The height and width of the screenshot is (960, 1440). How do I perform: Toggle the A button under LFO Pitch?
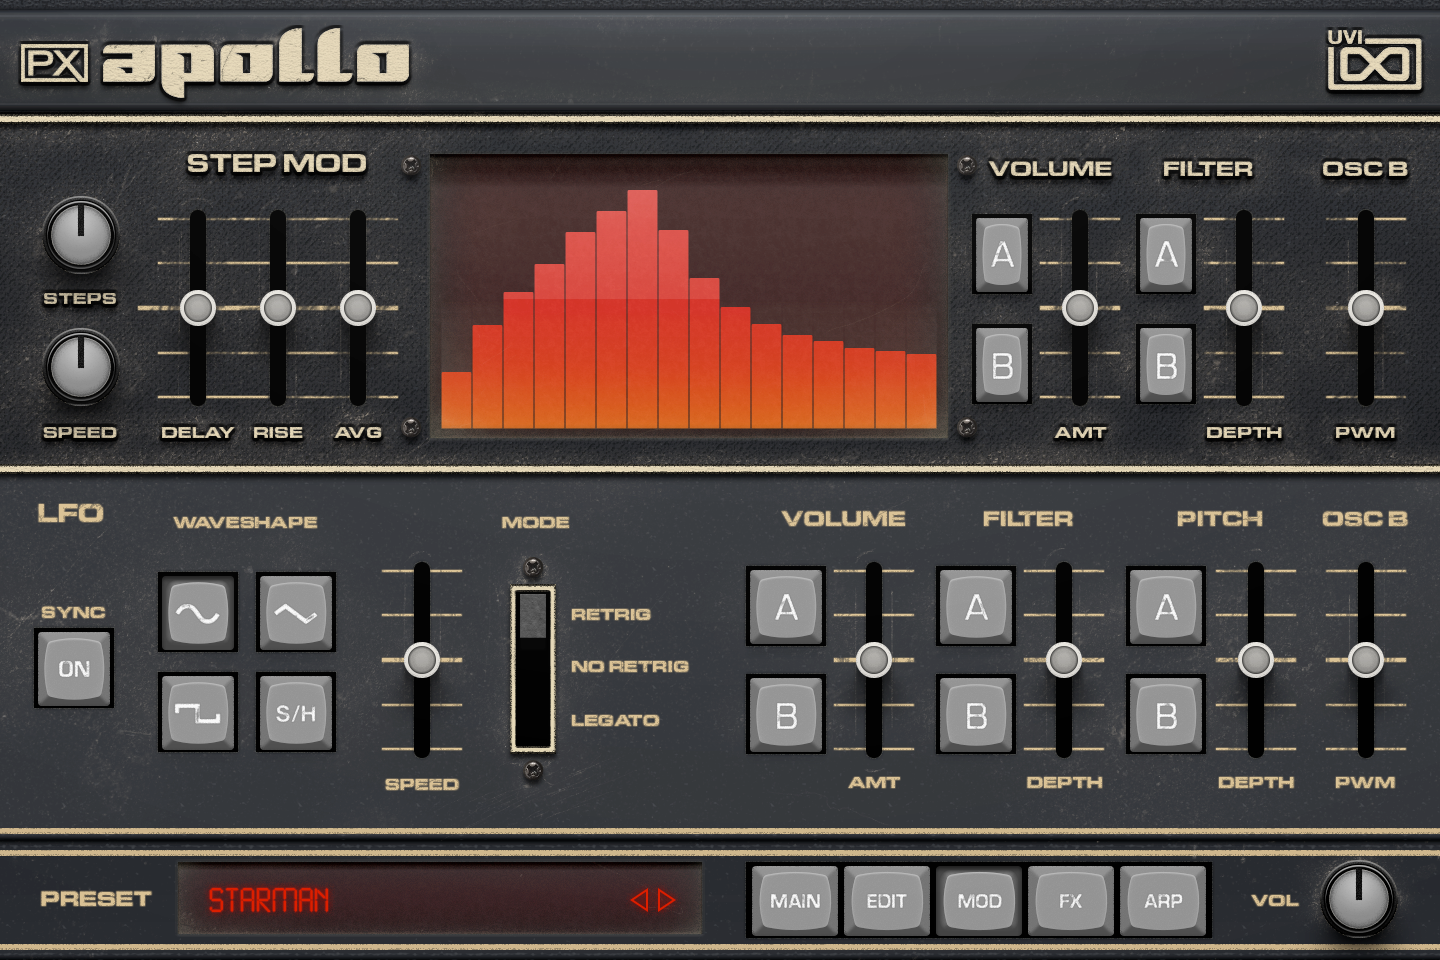(1164, 607)
